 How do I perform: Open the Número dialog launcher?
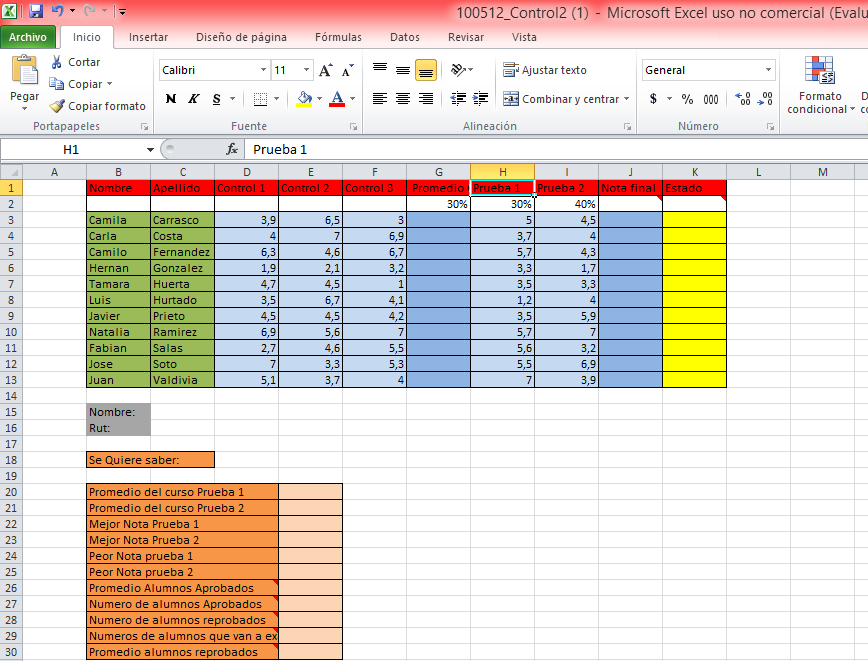point(770,127)
